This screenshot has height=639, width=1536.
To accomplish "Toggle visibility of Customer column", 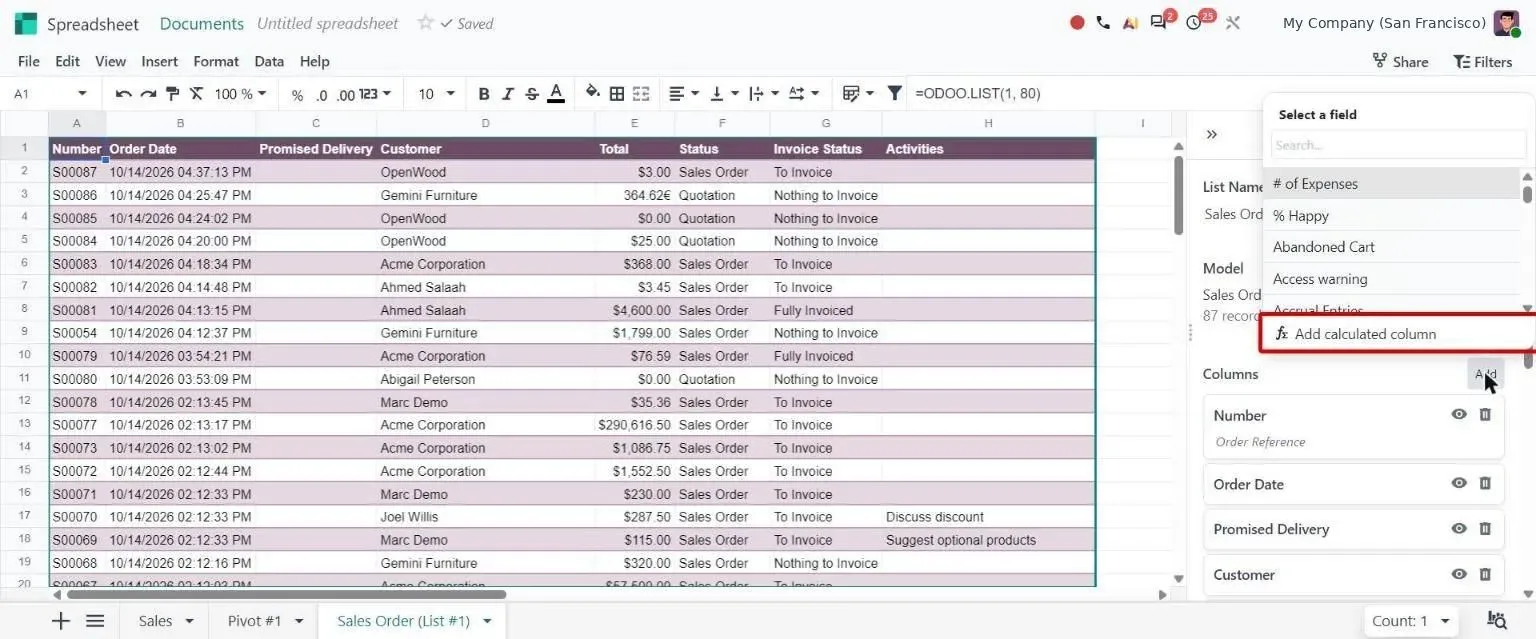I will [1459, 574].
